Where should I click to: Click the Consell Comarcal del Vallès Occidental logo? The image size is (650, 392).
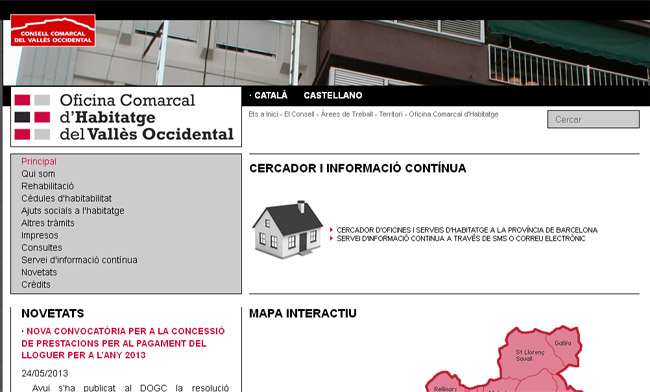pyautogui.click(x=53, y=31)
